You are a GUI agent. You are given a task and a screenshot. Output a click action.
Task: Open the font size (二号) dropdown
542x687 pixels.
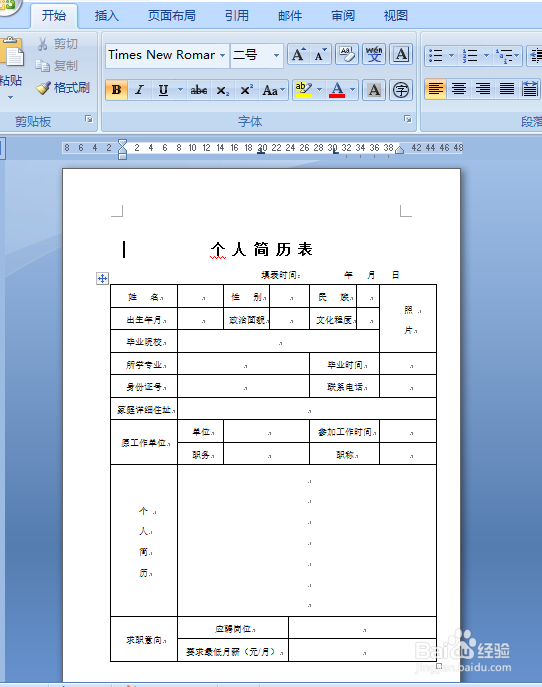point(276,55)
